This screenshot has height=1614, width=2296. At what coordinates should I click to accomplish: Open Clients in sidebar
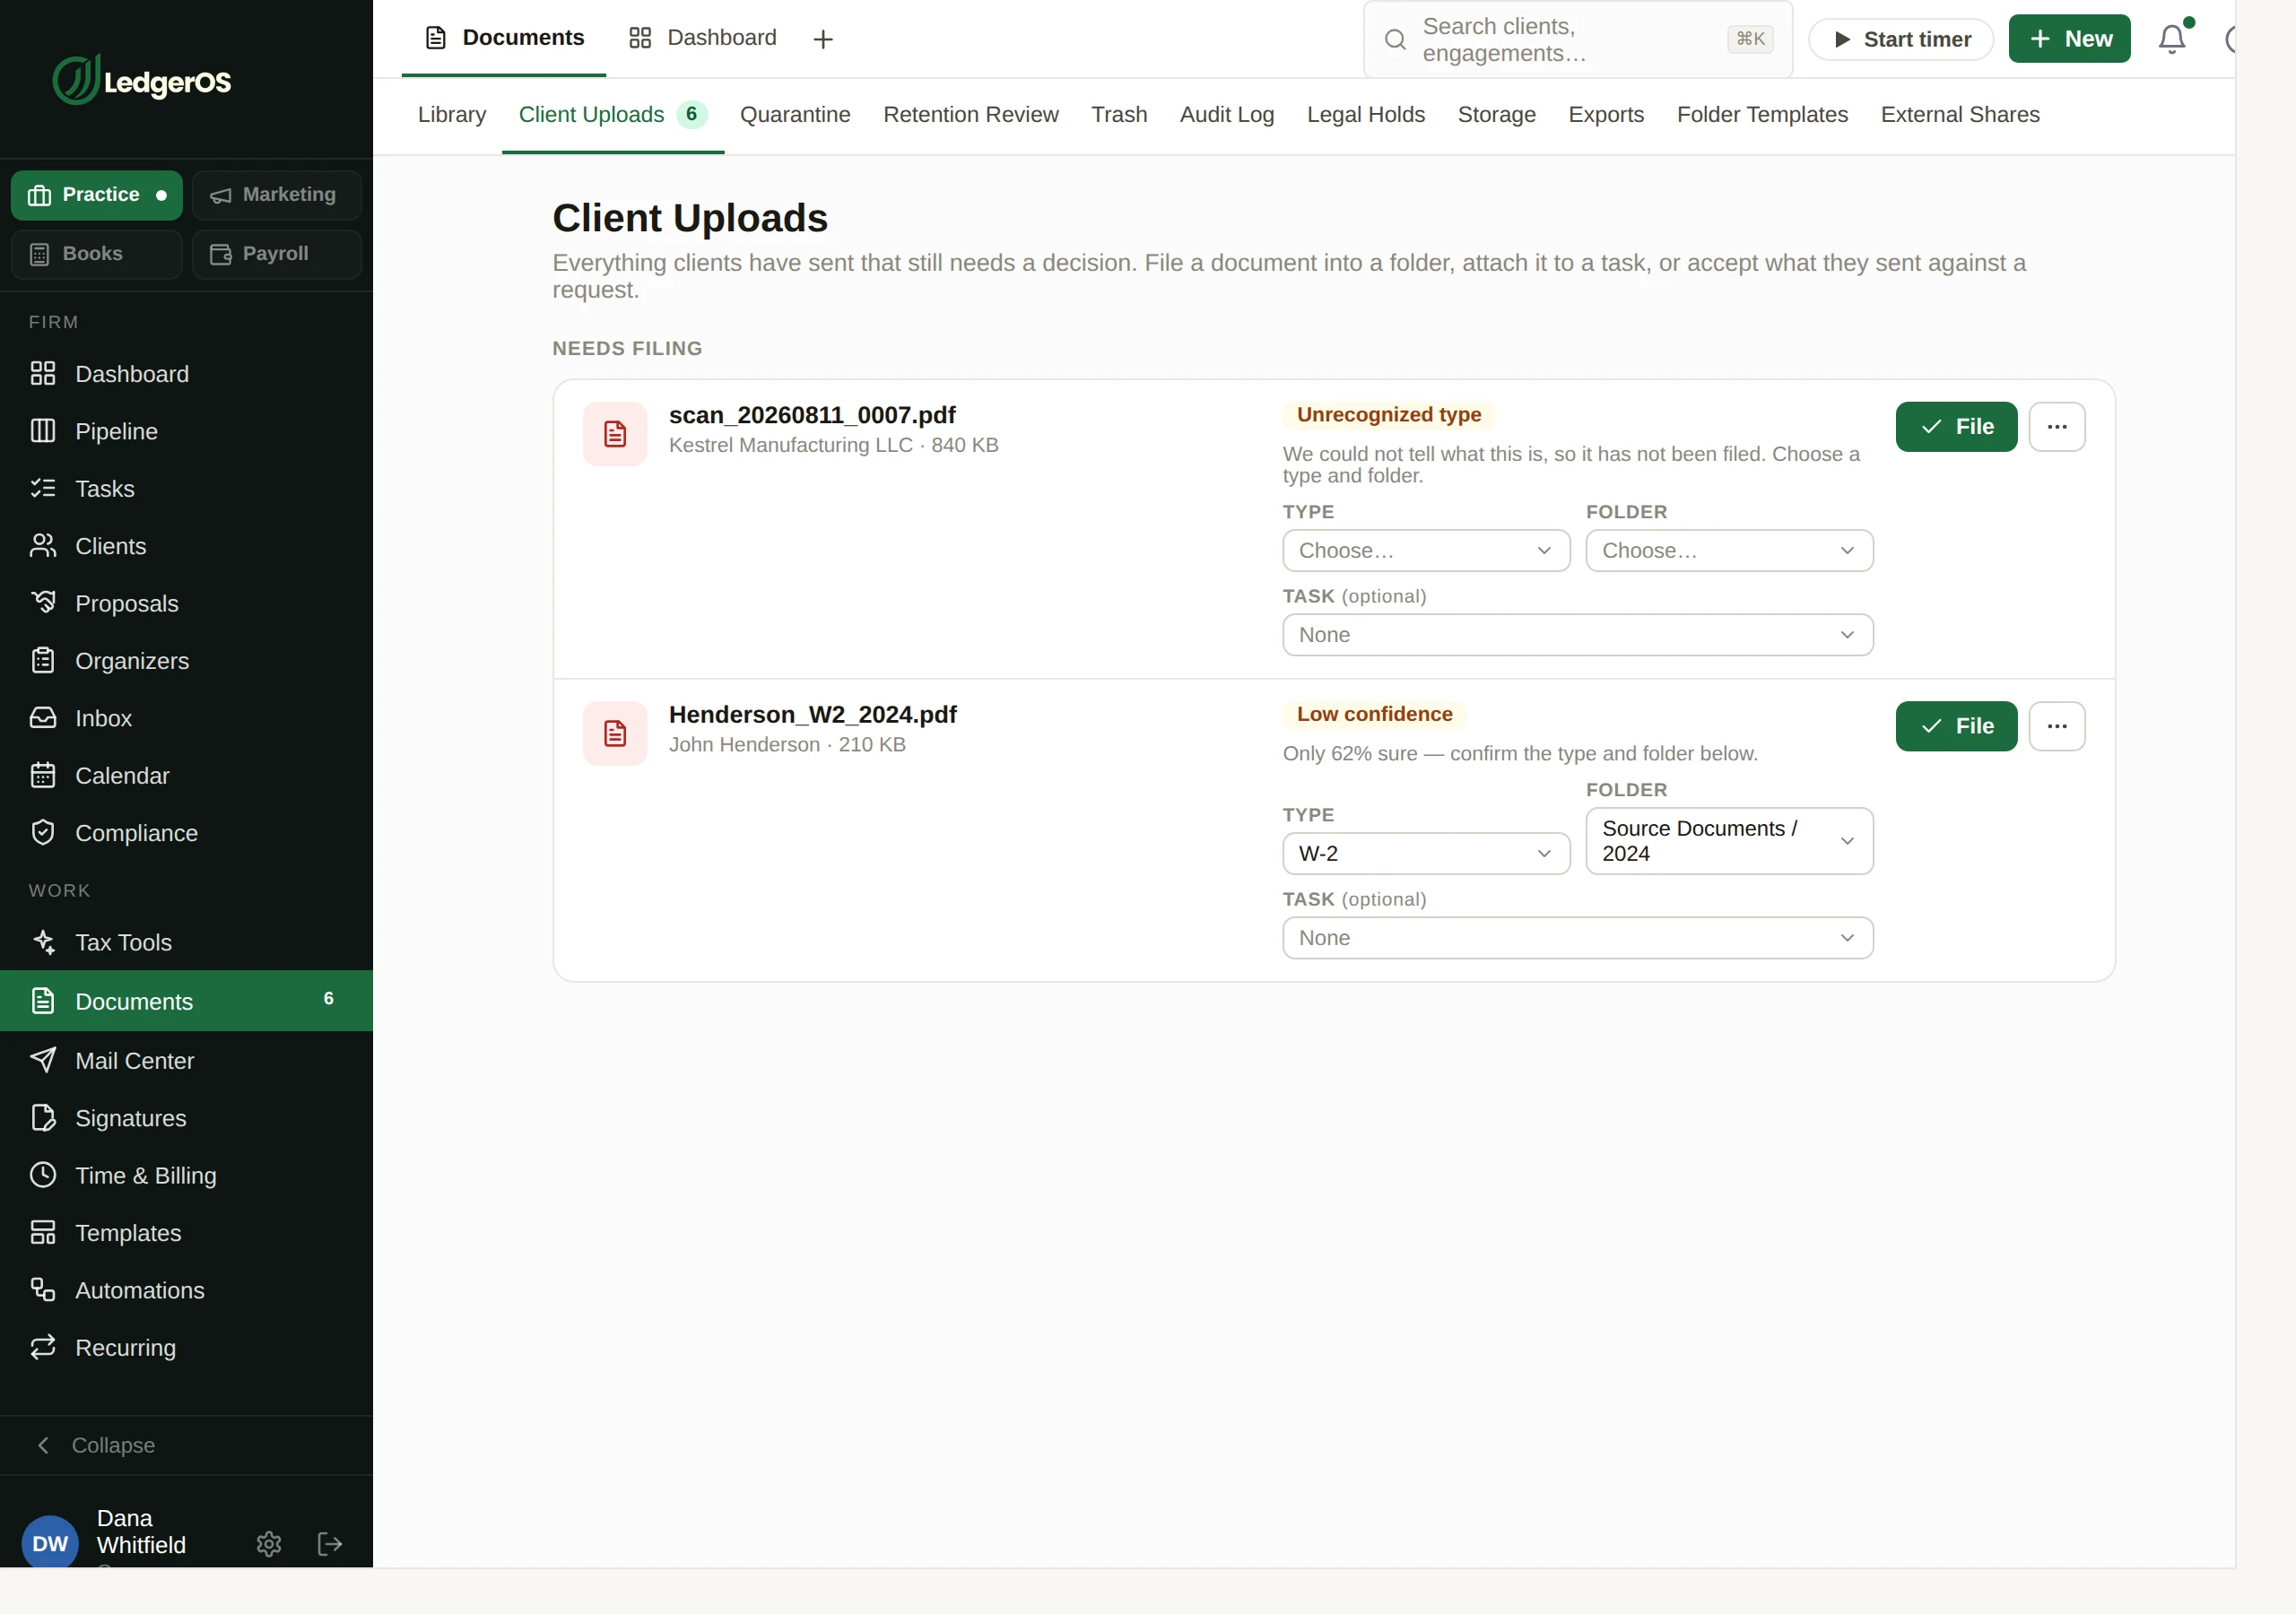[186, 546]
